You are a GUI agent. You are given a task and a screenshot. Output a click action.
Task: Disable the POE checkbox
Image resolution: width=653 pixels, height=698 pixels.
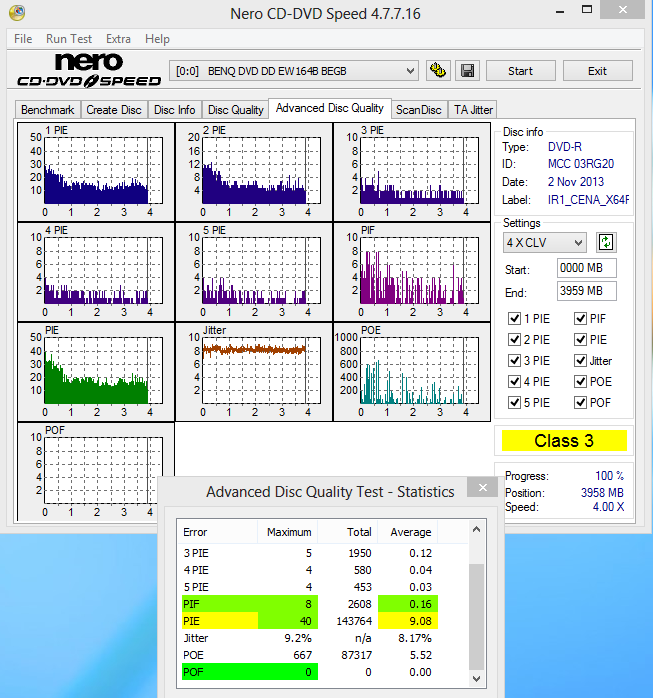click(580, 381)
